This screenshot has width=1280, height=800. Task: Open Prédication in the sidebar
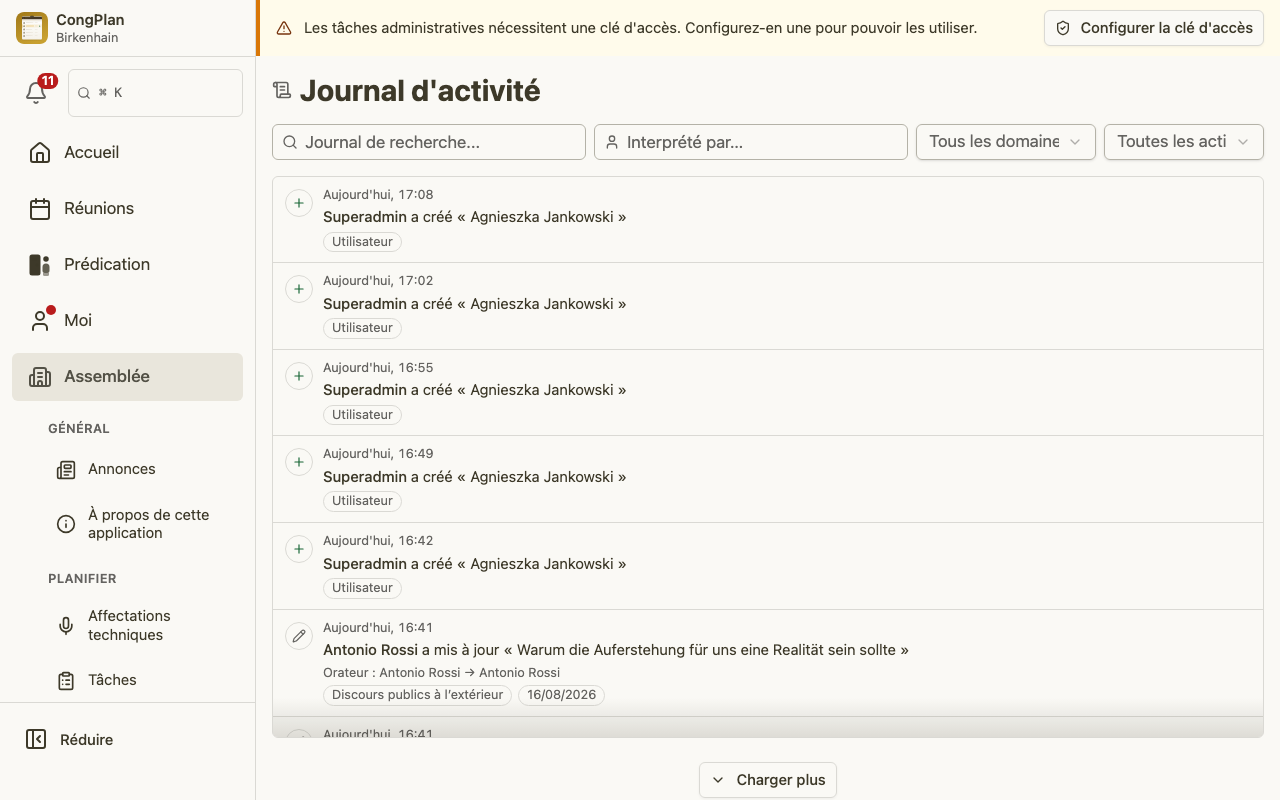point(127,264)
